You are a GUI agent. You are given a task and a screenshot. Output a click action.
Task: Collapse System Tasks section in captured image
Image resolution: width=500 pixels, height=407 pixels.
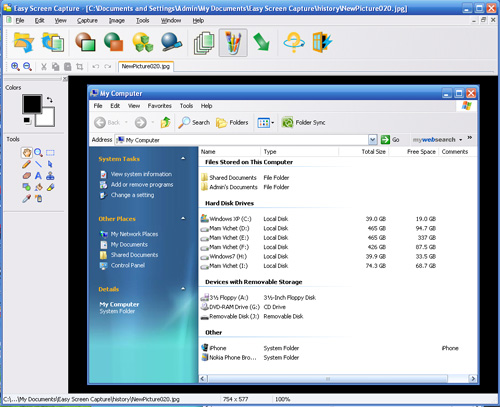pos(183,159)
